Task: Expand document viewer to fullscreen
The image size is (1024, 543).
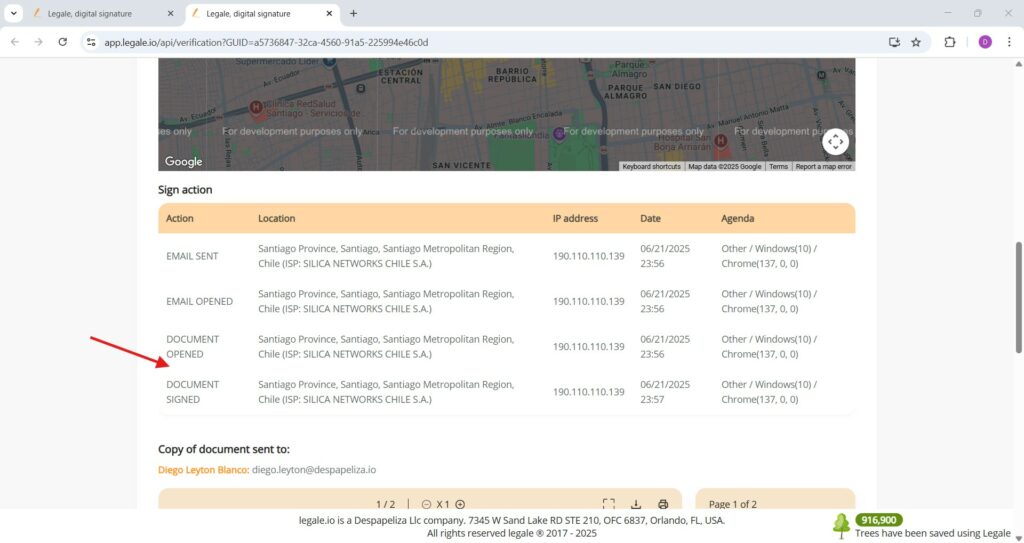Action: click(x=609, y=504)
